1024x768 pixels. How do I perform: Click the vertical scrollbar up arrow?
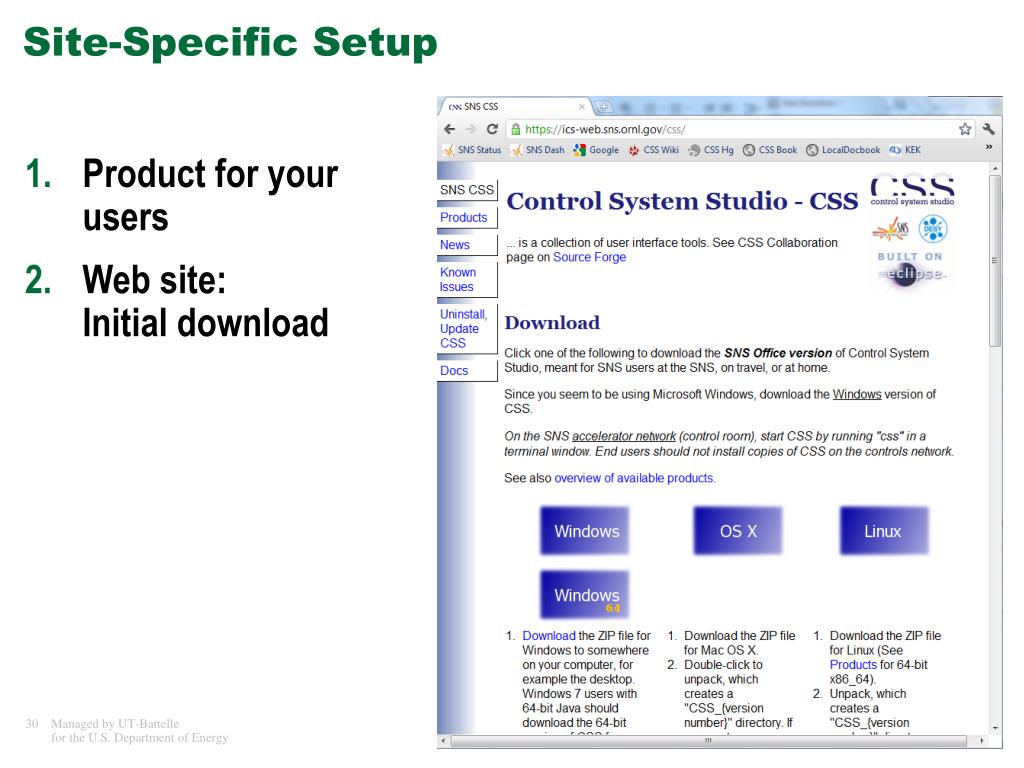(995, 168)
